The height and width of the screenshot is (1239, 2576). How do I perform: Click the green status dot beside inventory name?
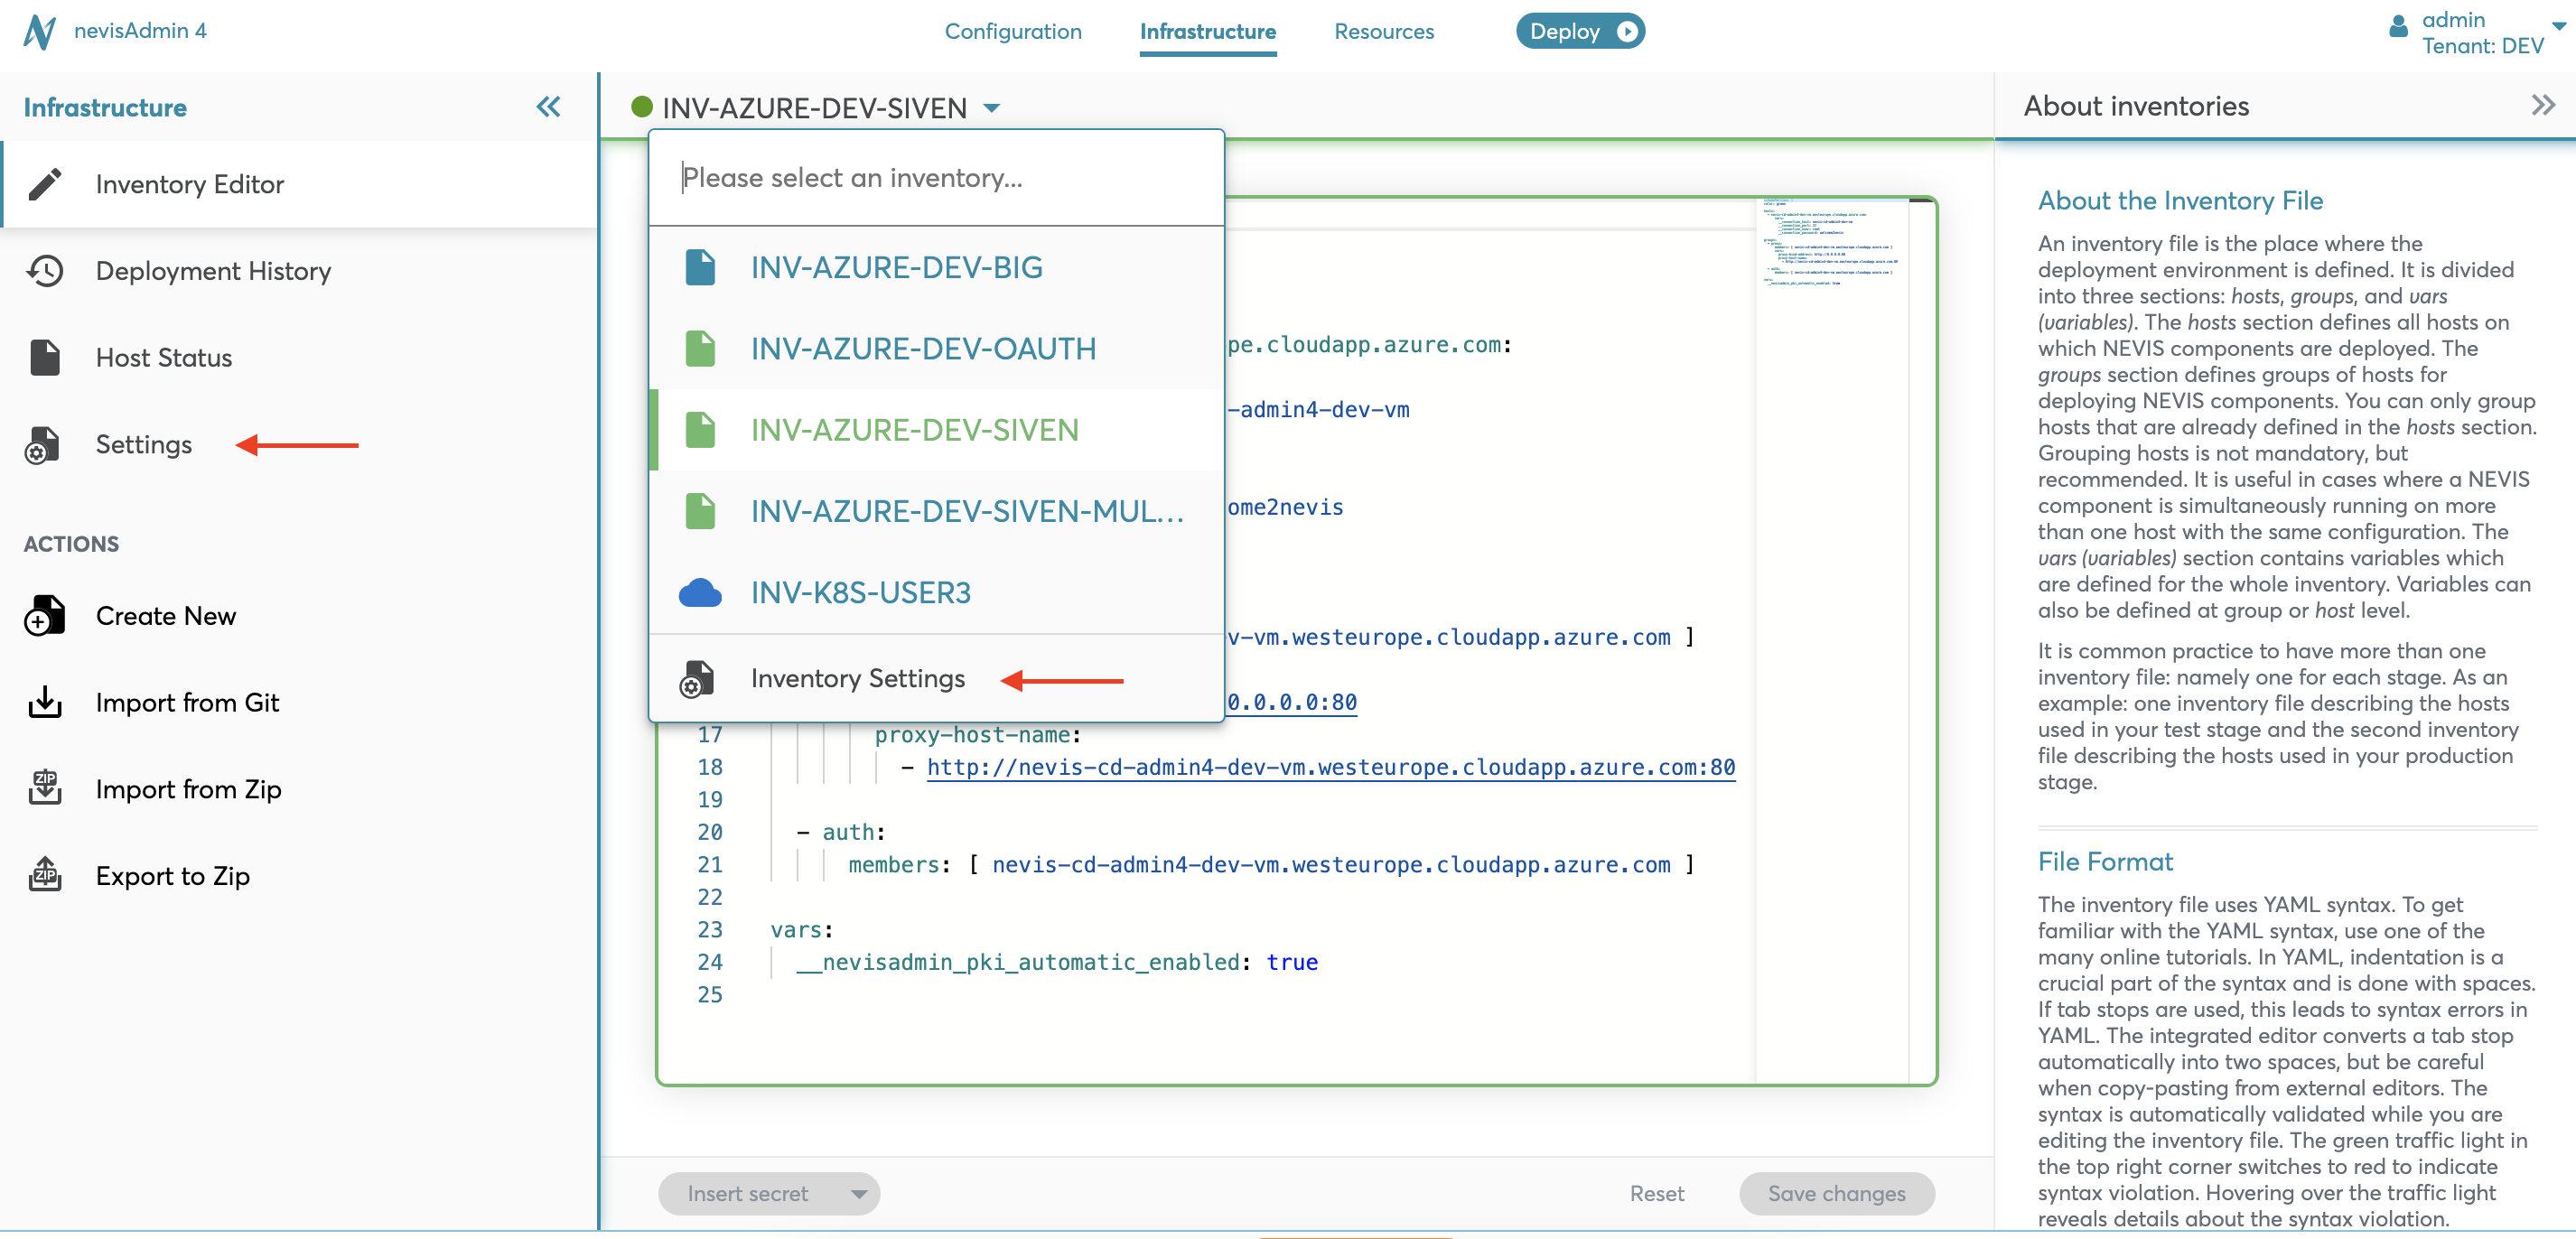point(642,107)
